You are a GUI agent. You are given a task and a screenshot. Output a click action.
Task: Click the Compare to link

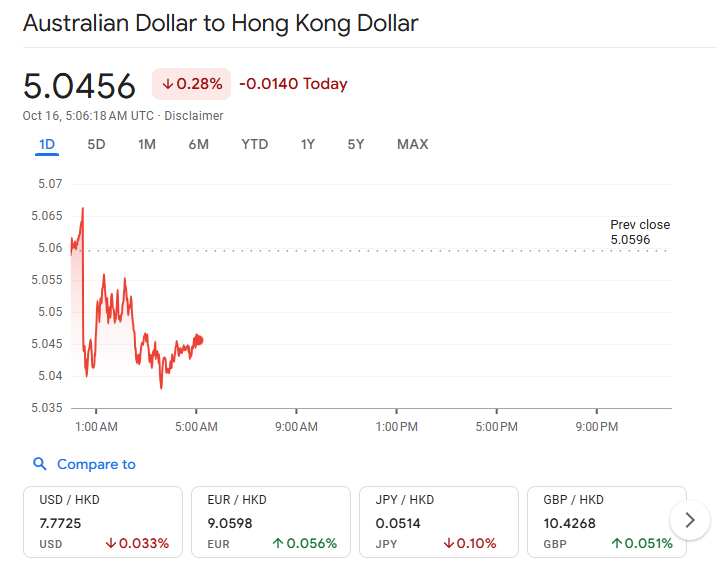pyautogui.click(x=96, y=464)
